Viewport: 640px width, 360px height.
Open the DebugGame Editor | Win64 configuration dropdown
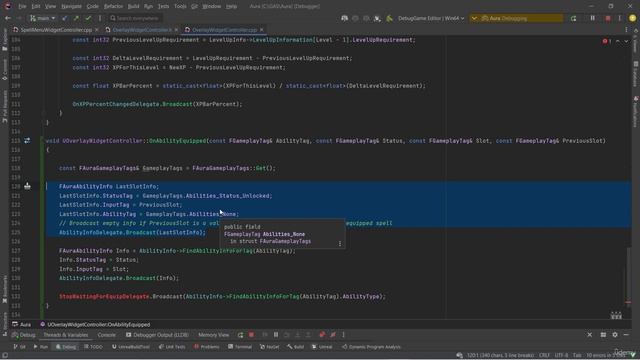(431, 18)
